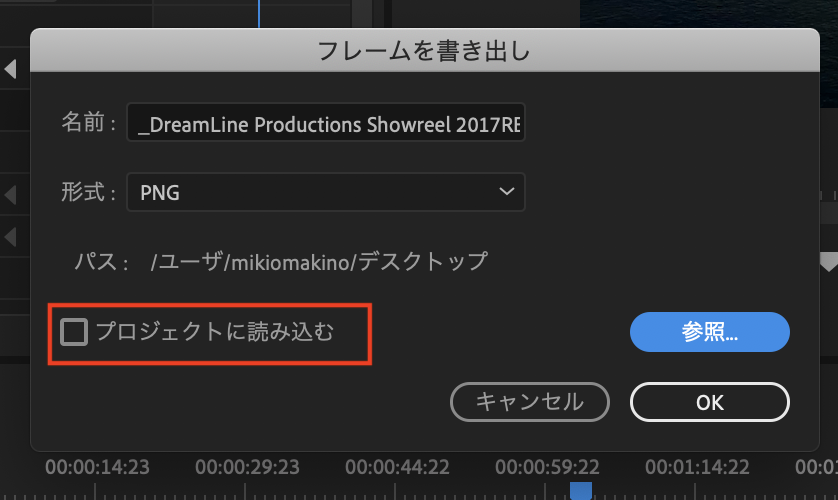Click into the 名前 filename field
838x500 pixels.
325,125
